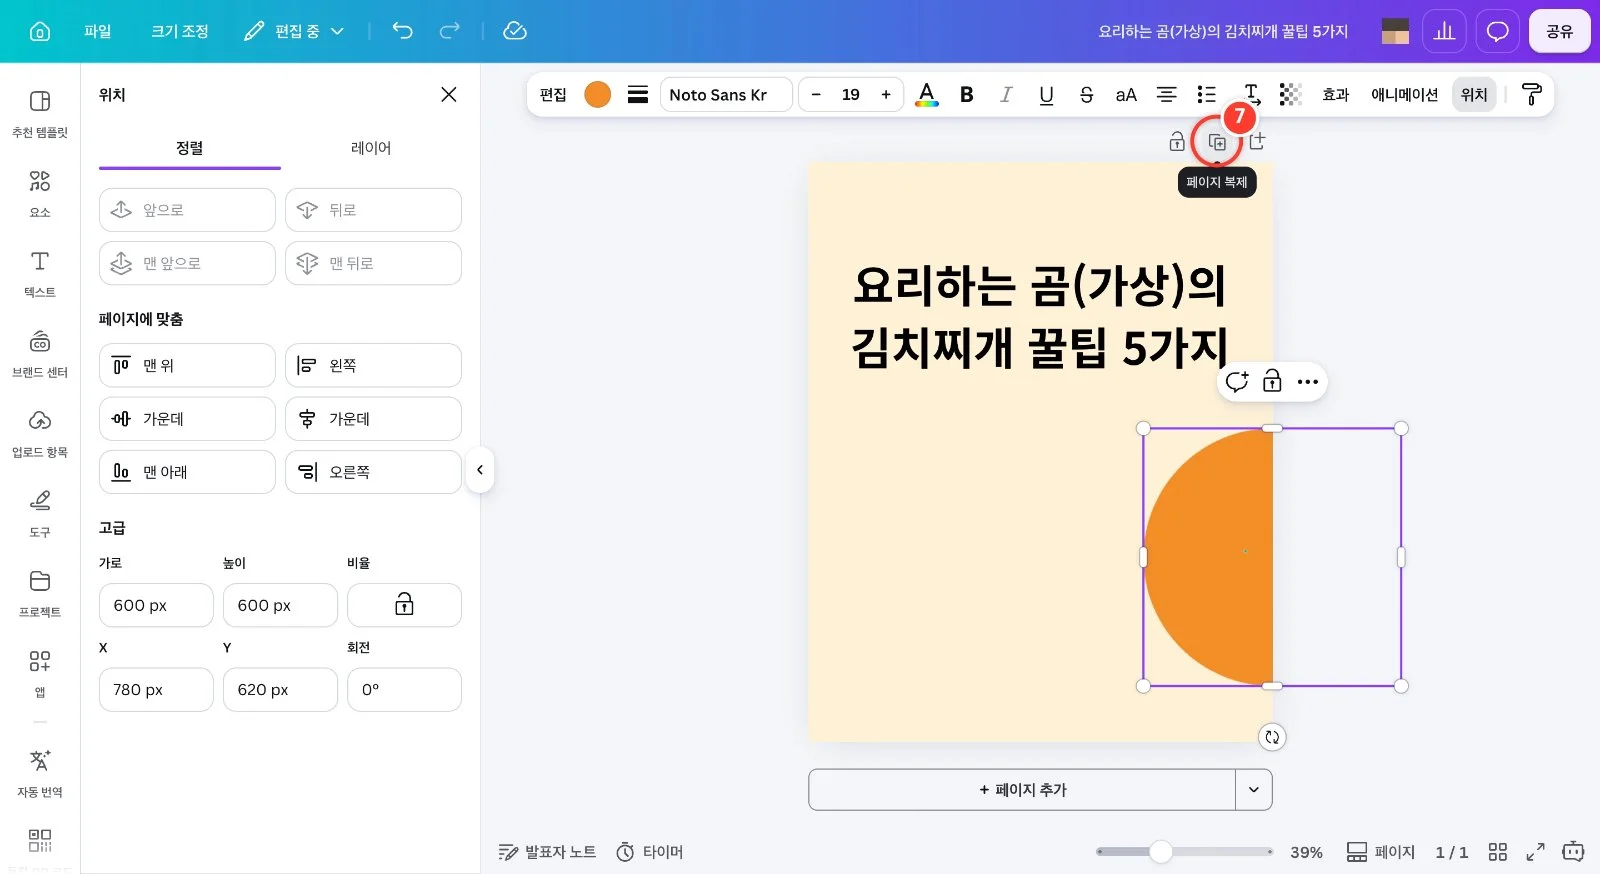Toggle underline formatting
This screenshot has width=1600, height=874.
click(x=1046, y=94)
